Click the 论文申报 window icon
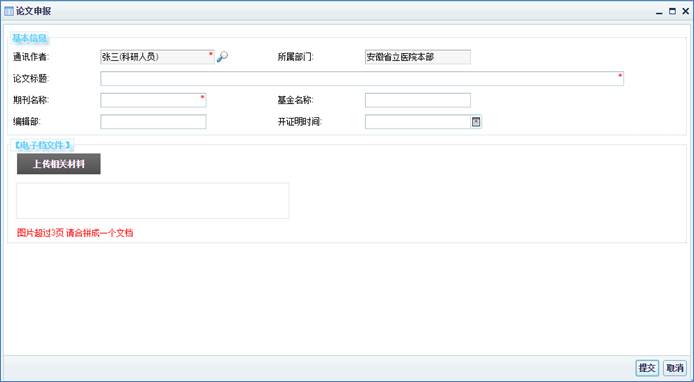 pos(9,11)
